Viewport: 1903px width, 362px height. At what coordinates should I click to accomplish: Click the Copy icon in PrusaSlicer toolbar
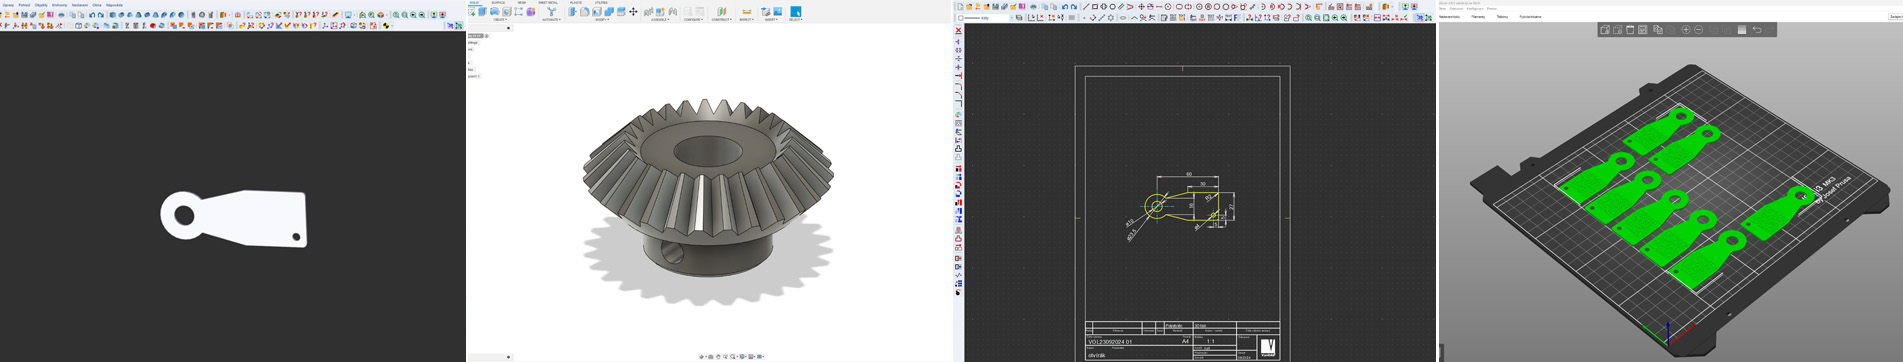(x=1658, y=30)
